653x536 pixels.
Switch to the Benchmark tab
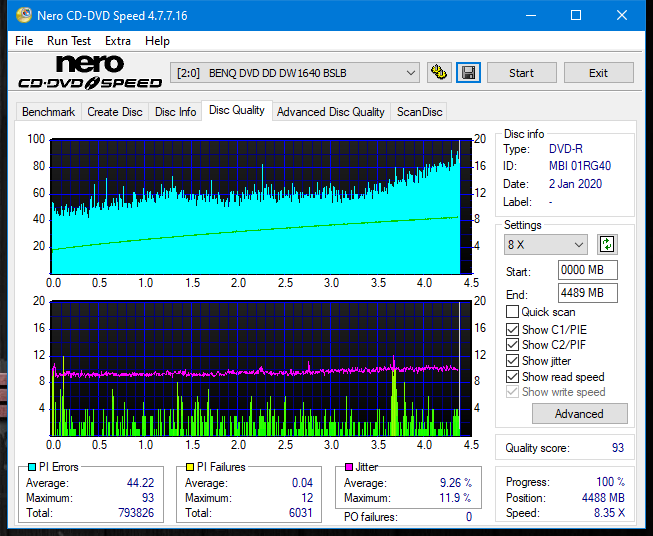(48, 112)
